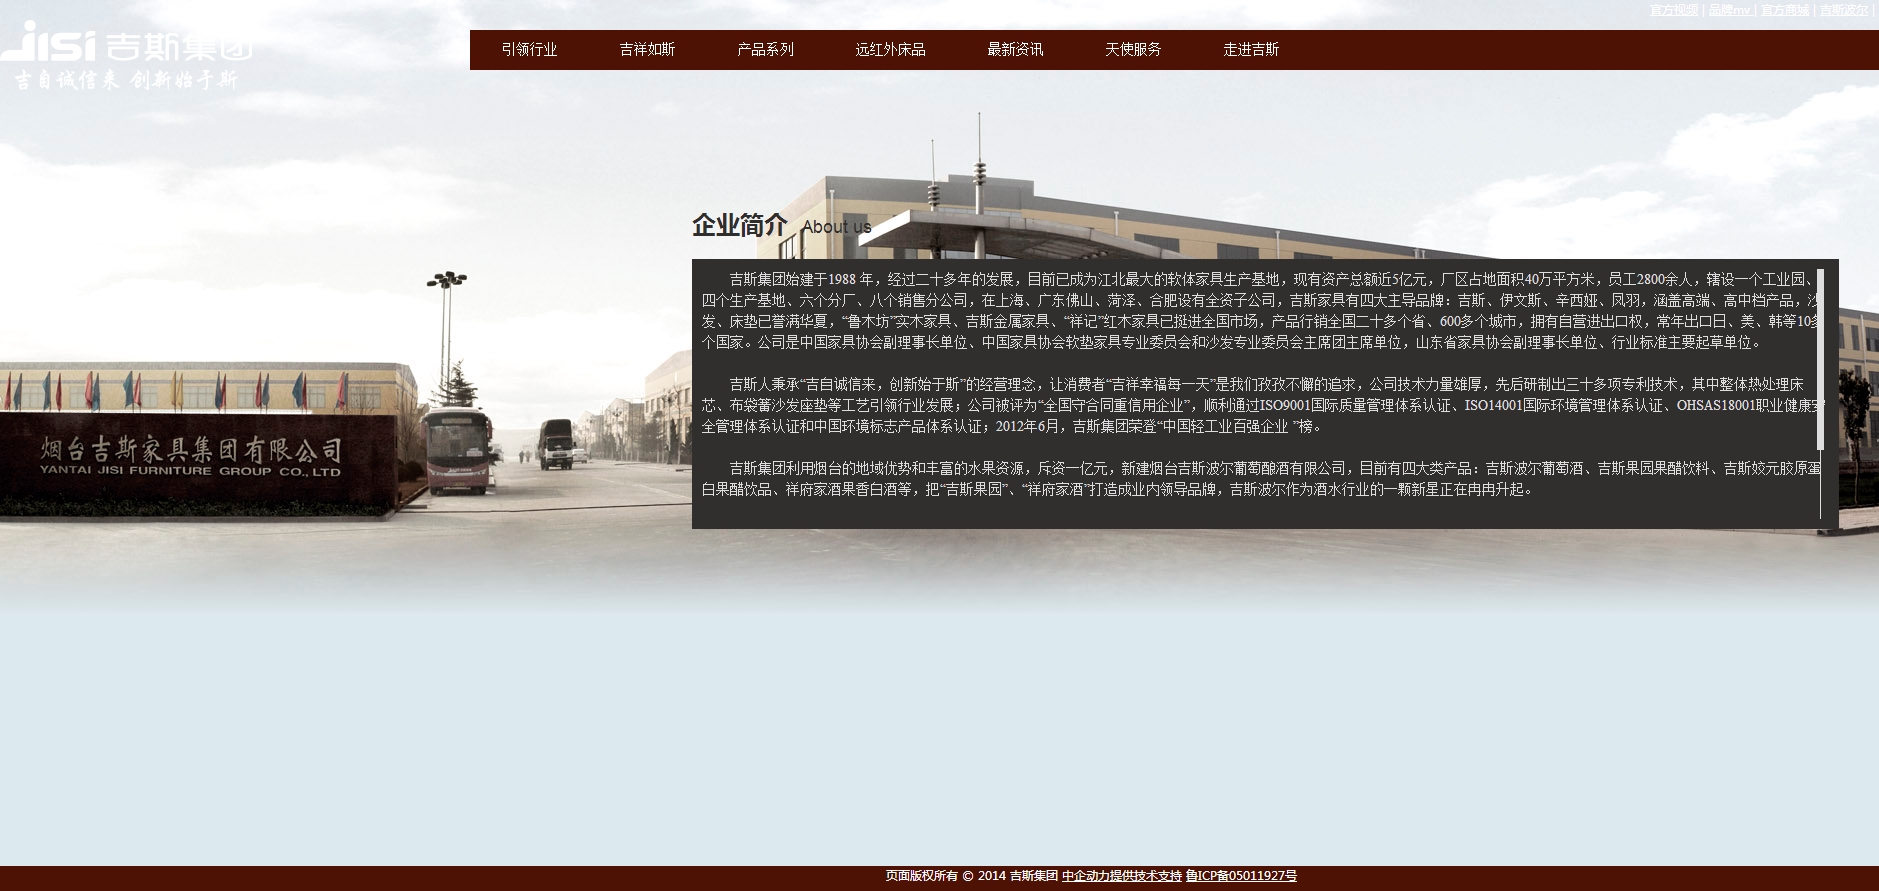Follow the 官方视频 top link
The image size is (1879, 891).
click(1673, 10)
